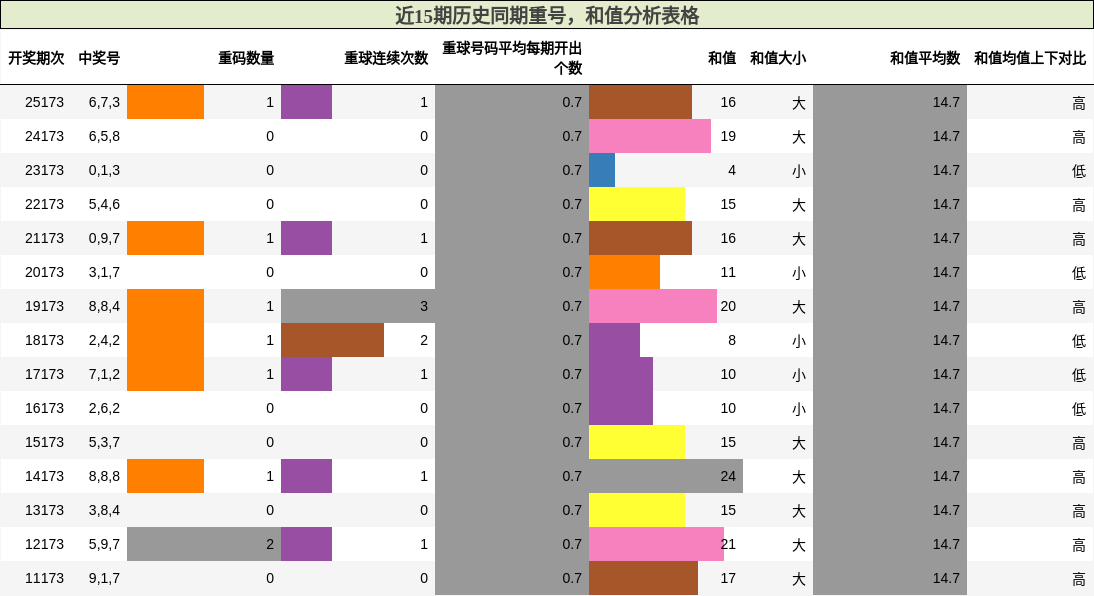Select period cell 24173

[44, 136]
